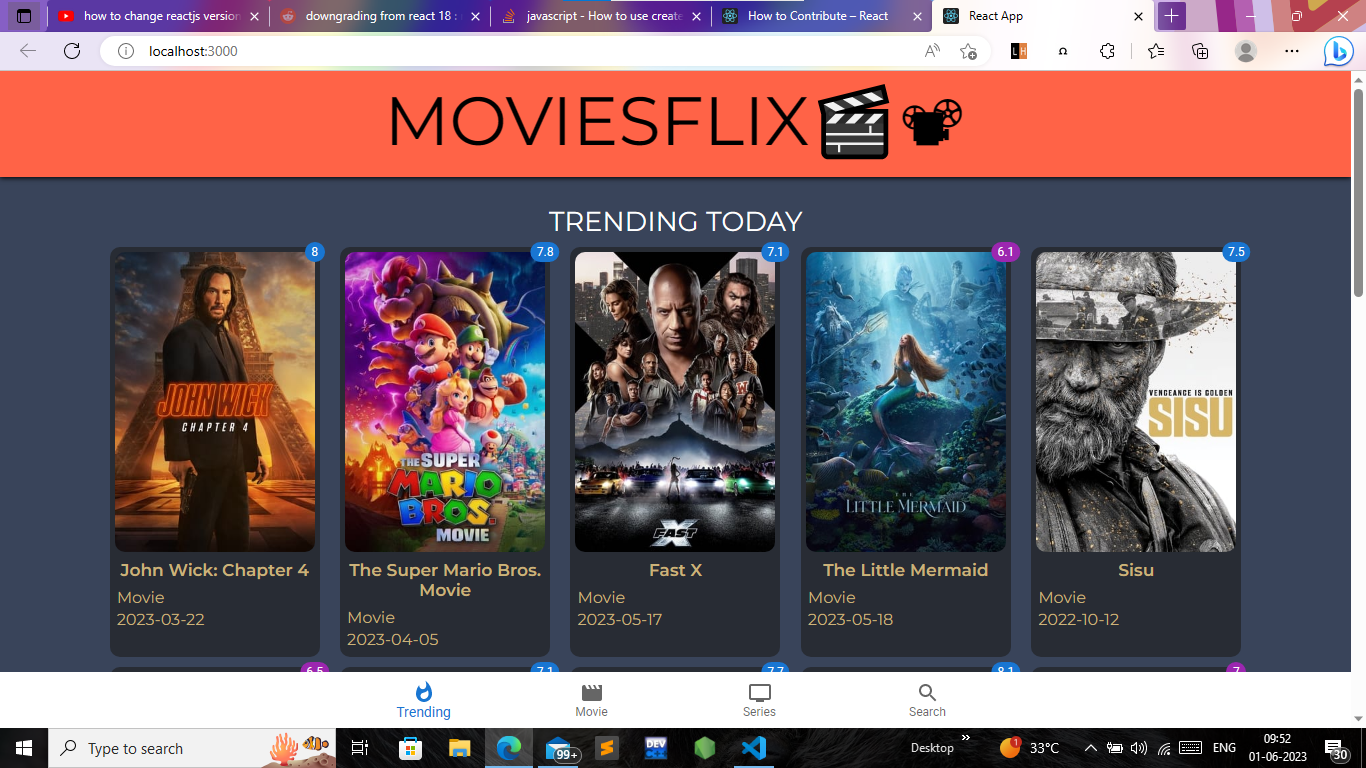Viewport: 1366px width, 768px height.
Task: Open Visual Studio Code from the taskbar
Action: pos(753,747)
